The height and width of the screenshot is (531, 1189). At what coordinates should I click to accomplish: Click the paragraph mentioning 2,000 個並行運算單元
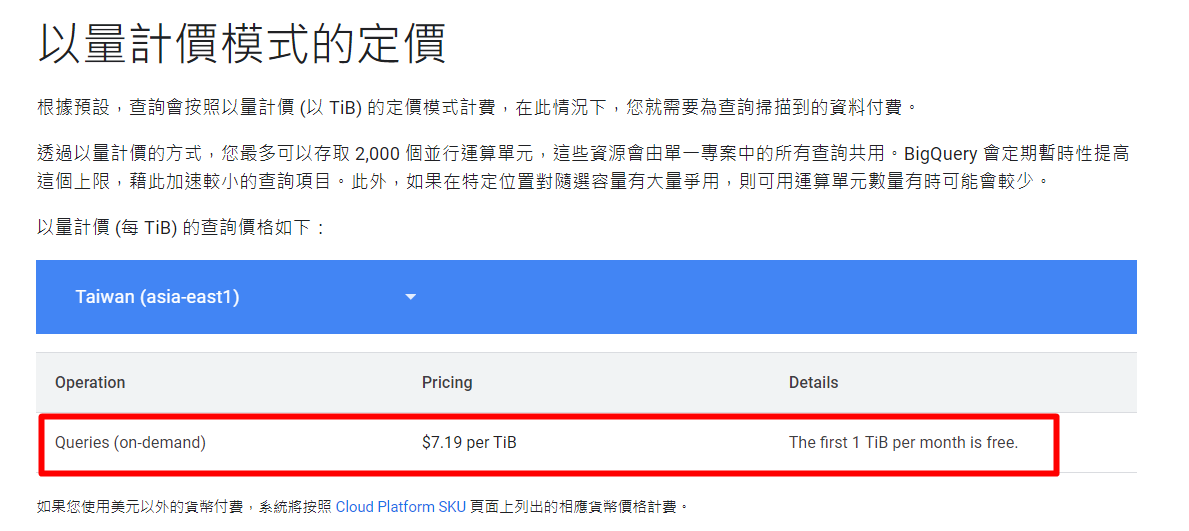(x=584, y=168)
